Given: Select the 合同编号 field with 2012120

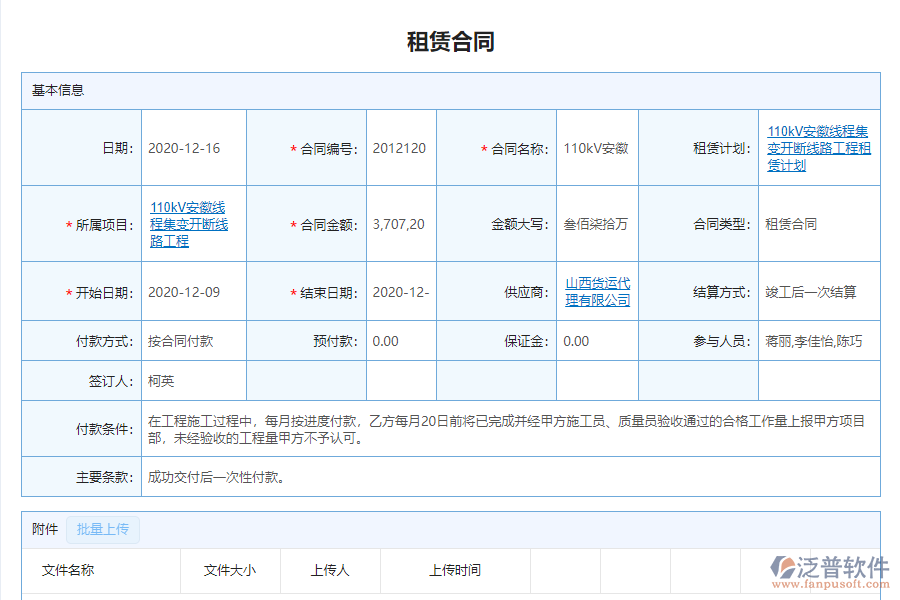Looking at the screenshot, I should pos(399,147).
